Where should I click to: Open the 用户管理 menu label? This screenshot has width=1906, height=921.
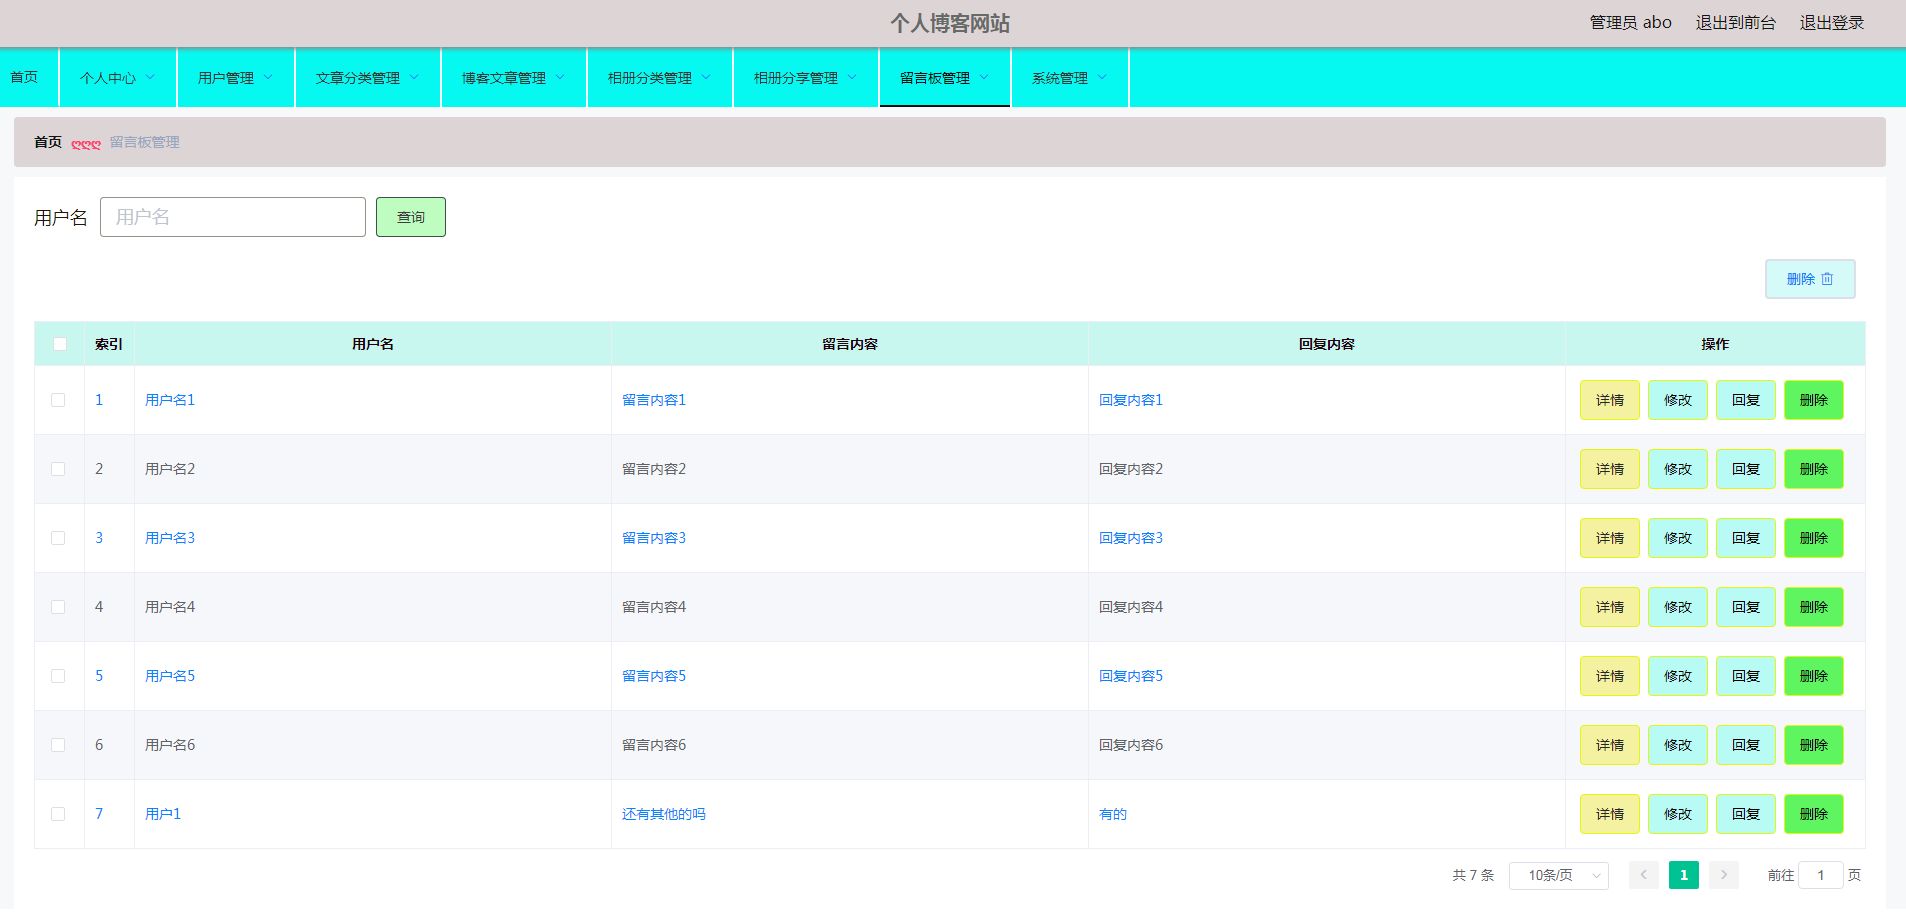pyautogui.click(x=226, y=78)
